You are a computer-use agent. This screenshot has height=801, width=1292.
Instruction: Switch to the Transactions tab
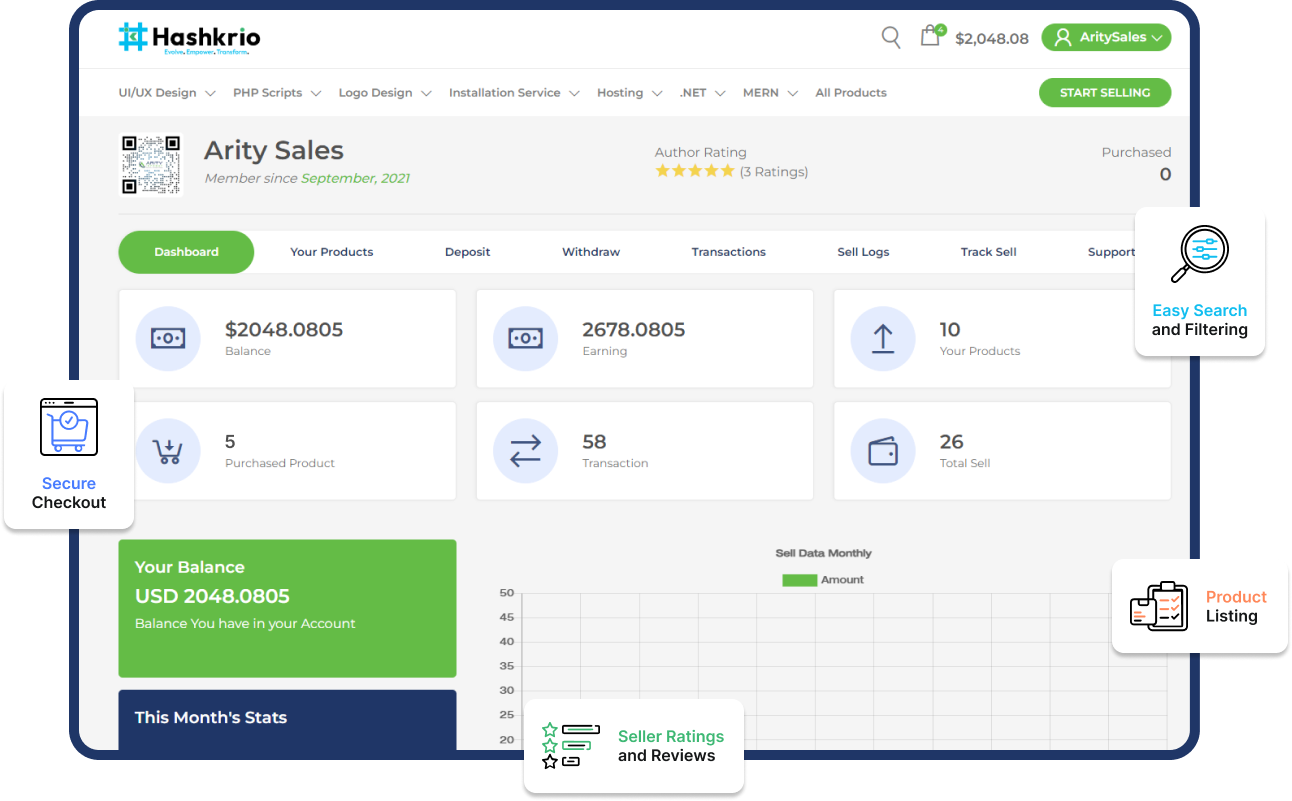pos(729,252)
